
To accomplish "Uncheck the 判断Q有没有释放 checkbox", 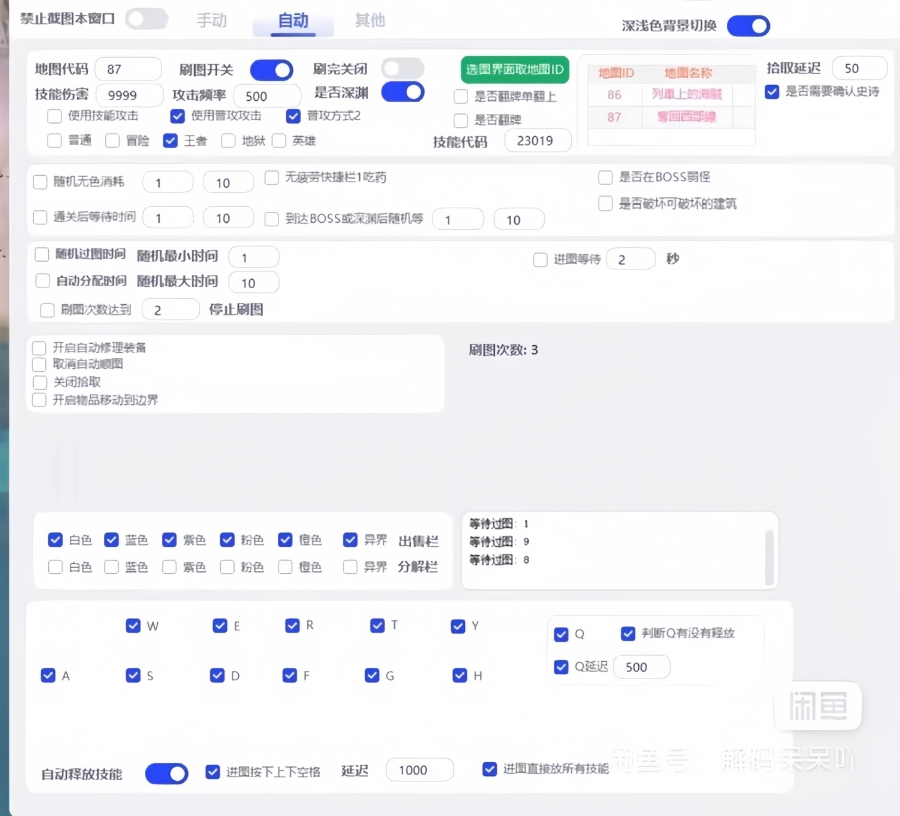I will click(628, 634).
